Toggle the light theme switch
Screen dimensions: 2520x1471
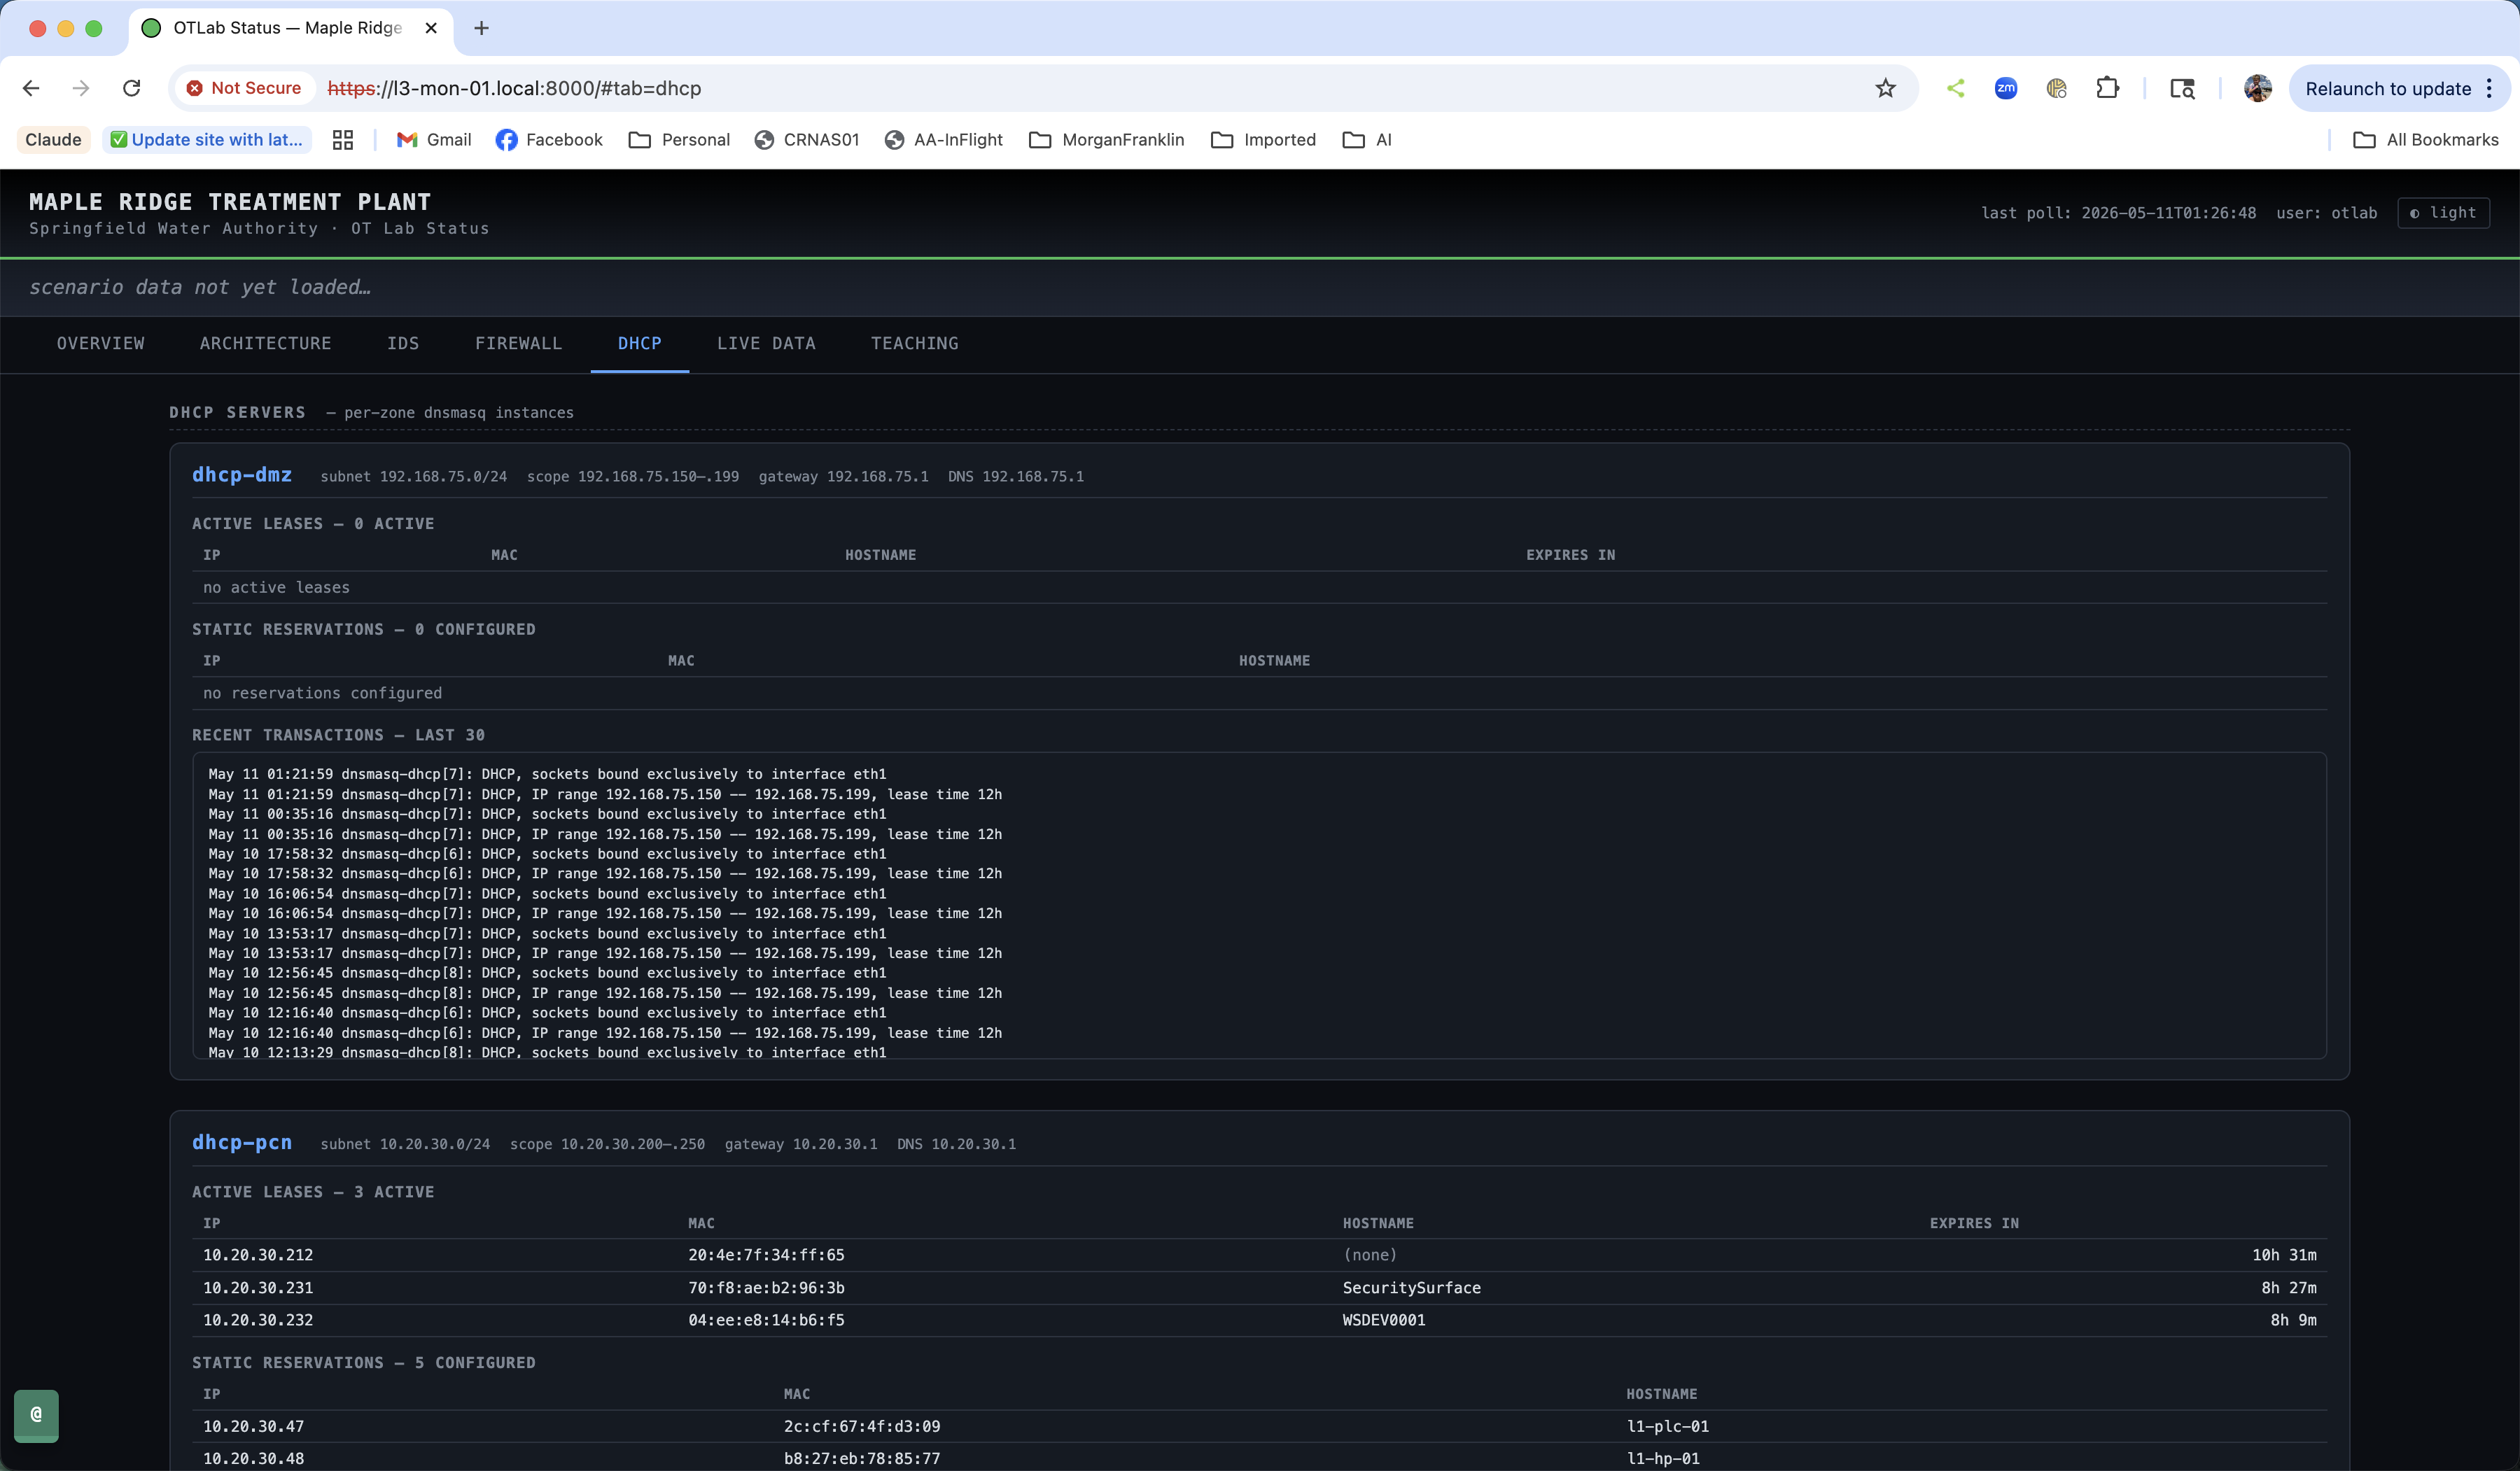click(x=2443, y=213)
